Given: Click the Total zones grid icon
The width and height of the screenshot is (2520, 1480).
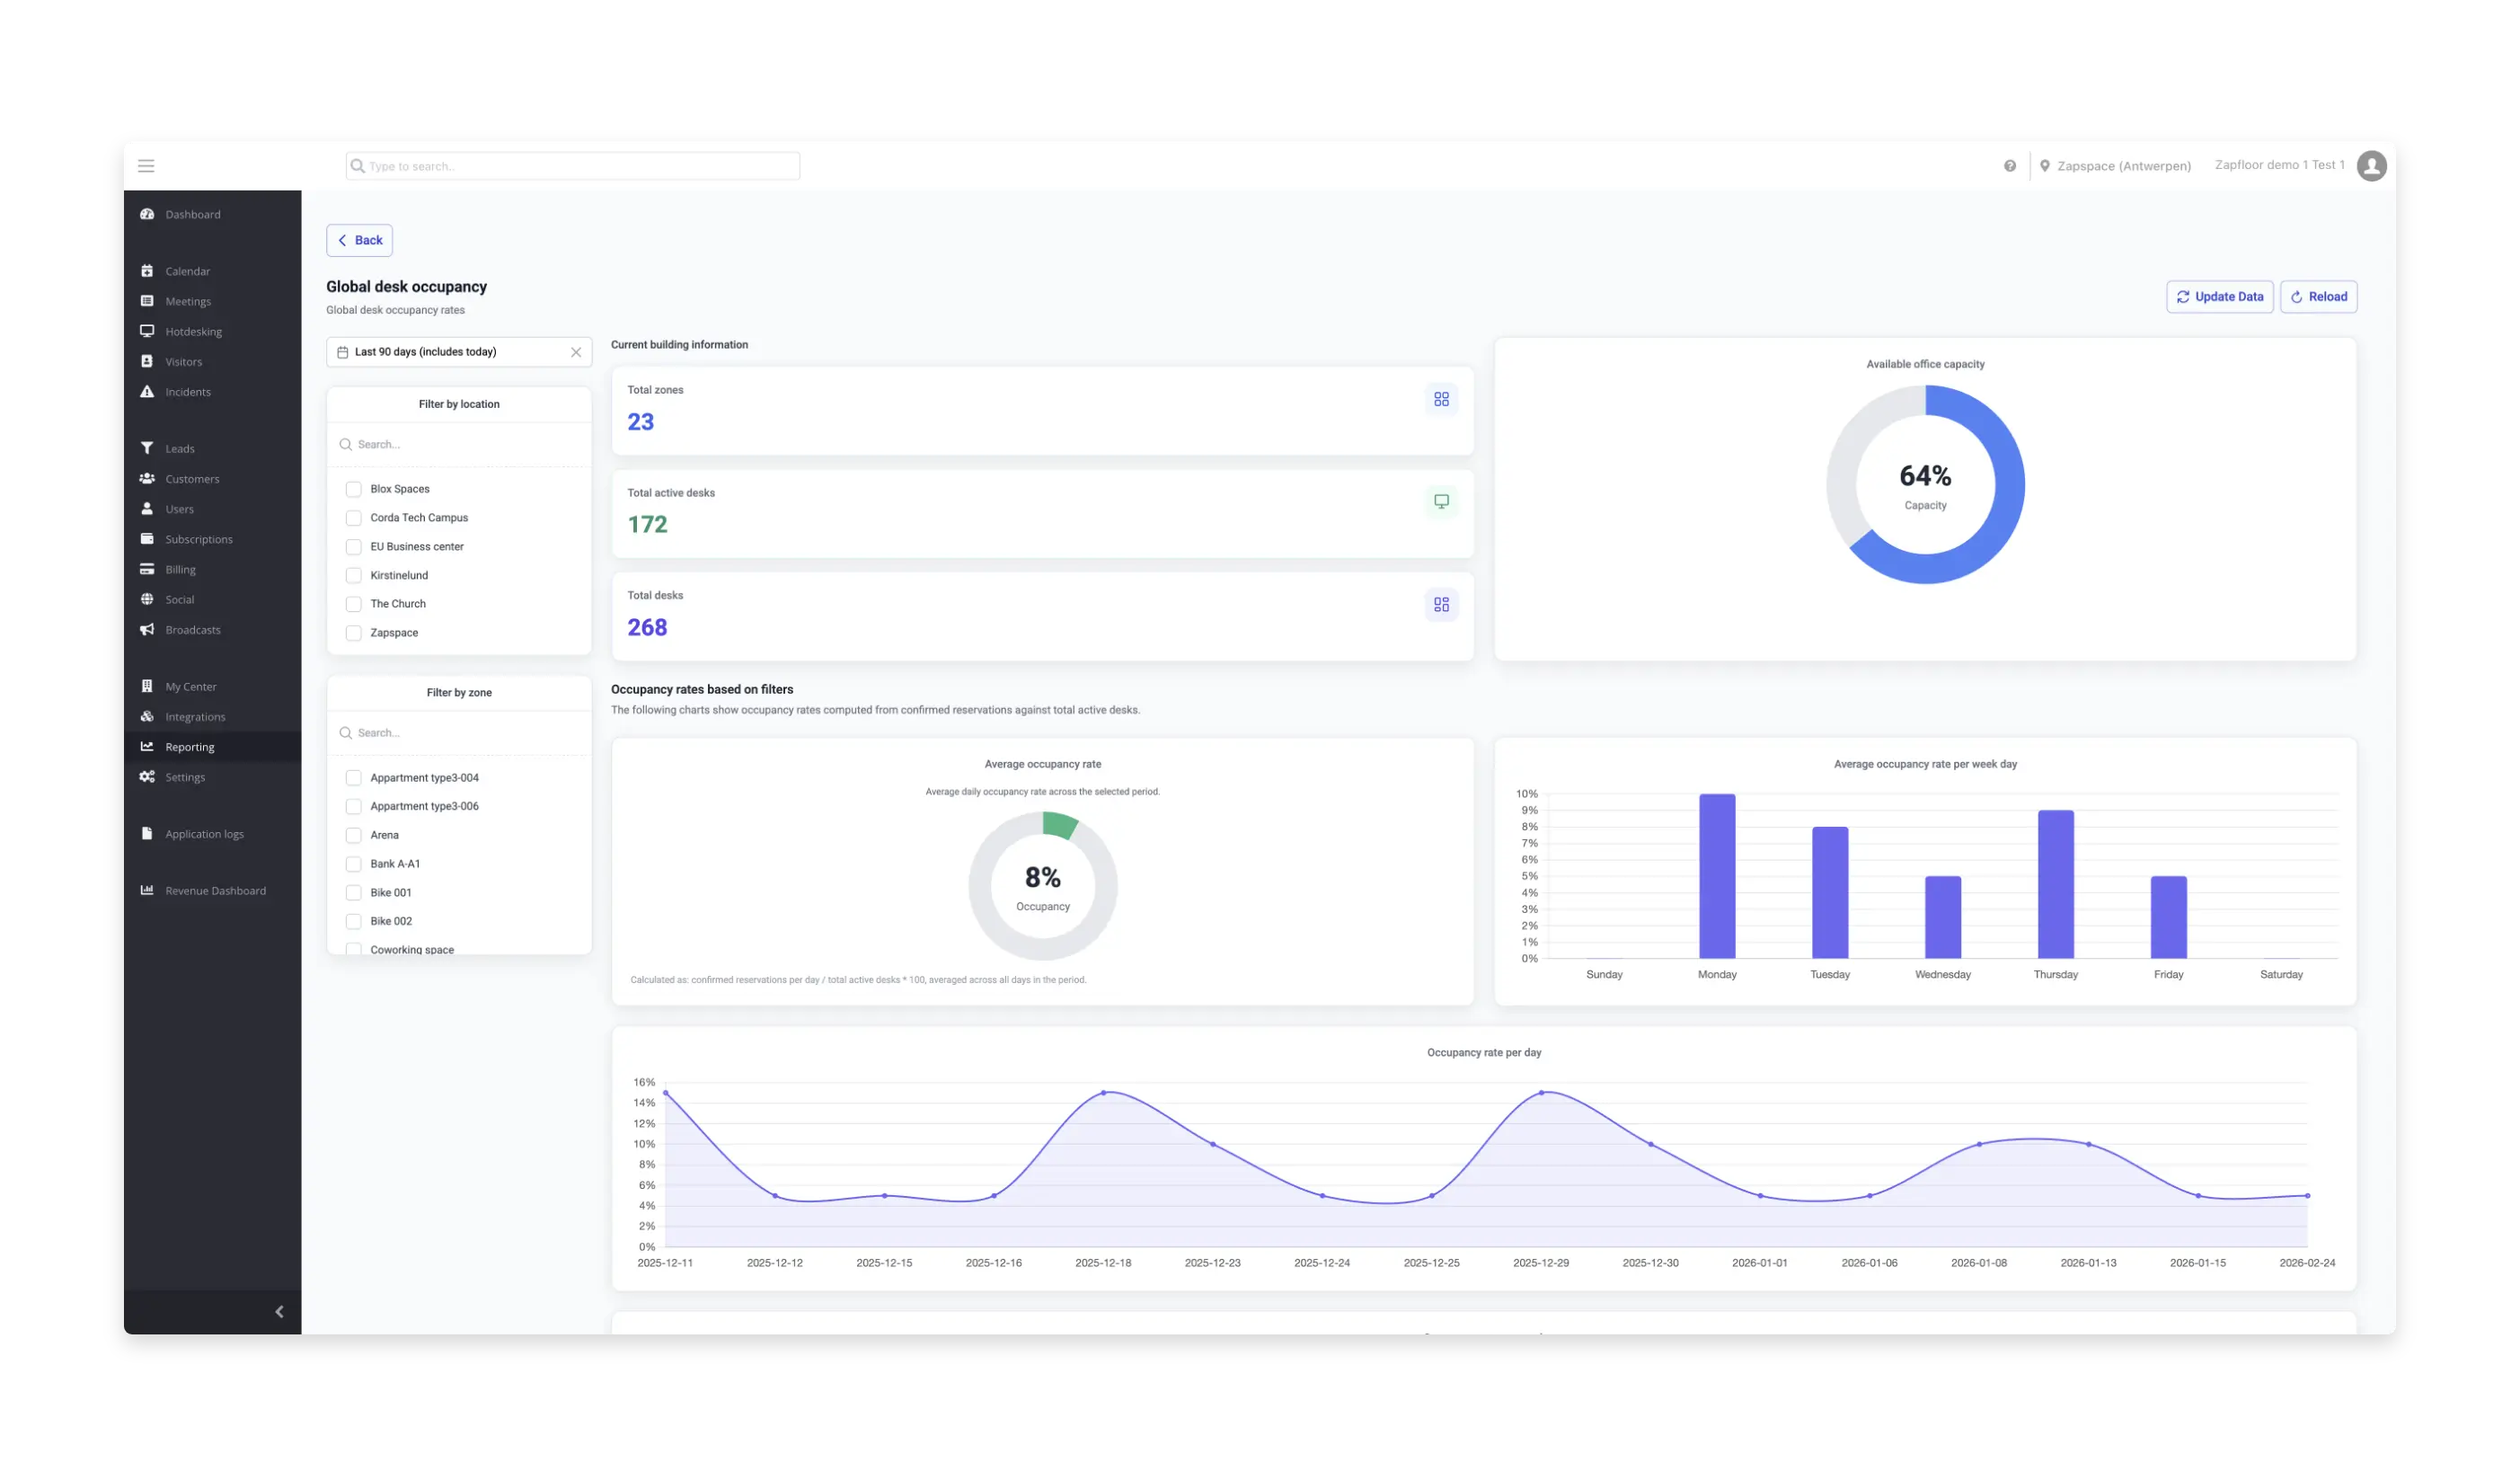Looking at the screenshot, I should click(1441, 399).
